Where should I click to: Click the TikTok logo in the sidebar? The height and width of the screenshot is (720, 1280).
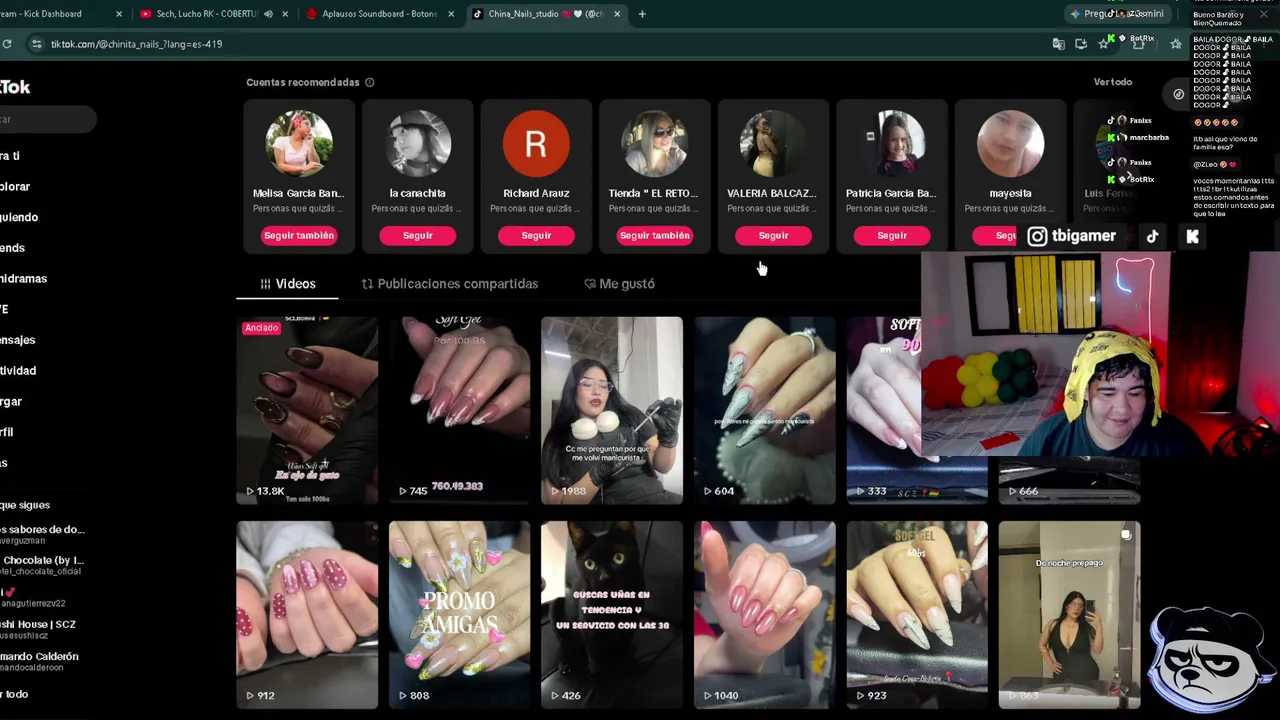tap(15, 87)
